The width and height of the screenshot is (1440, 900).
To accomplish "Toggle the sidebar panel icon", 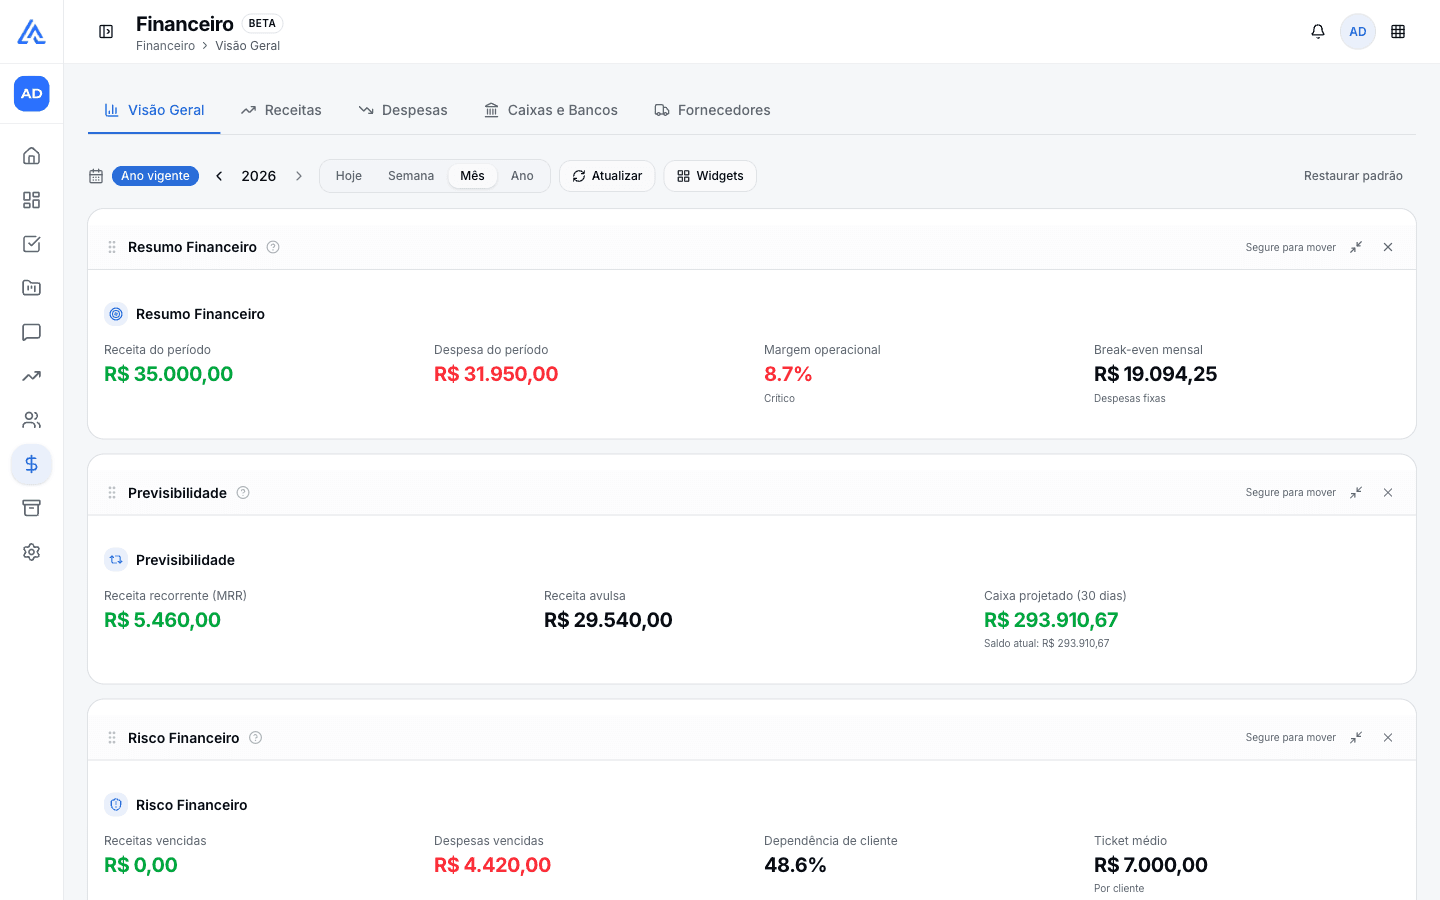I will 106,32.
